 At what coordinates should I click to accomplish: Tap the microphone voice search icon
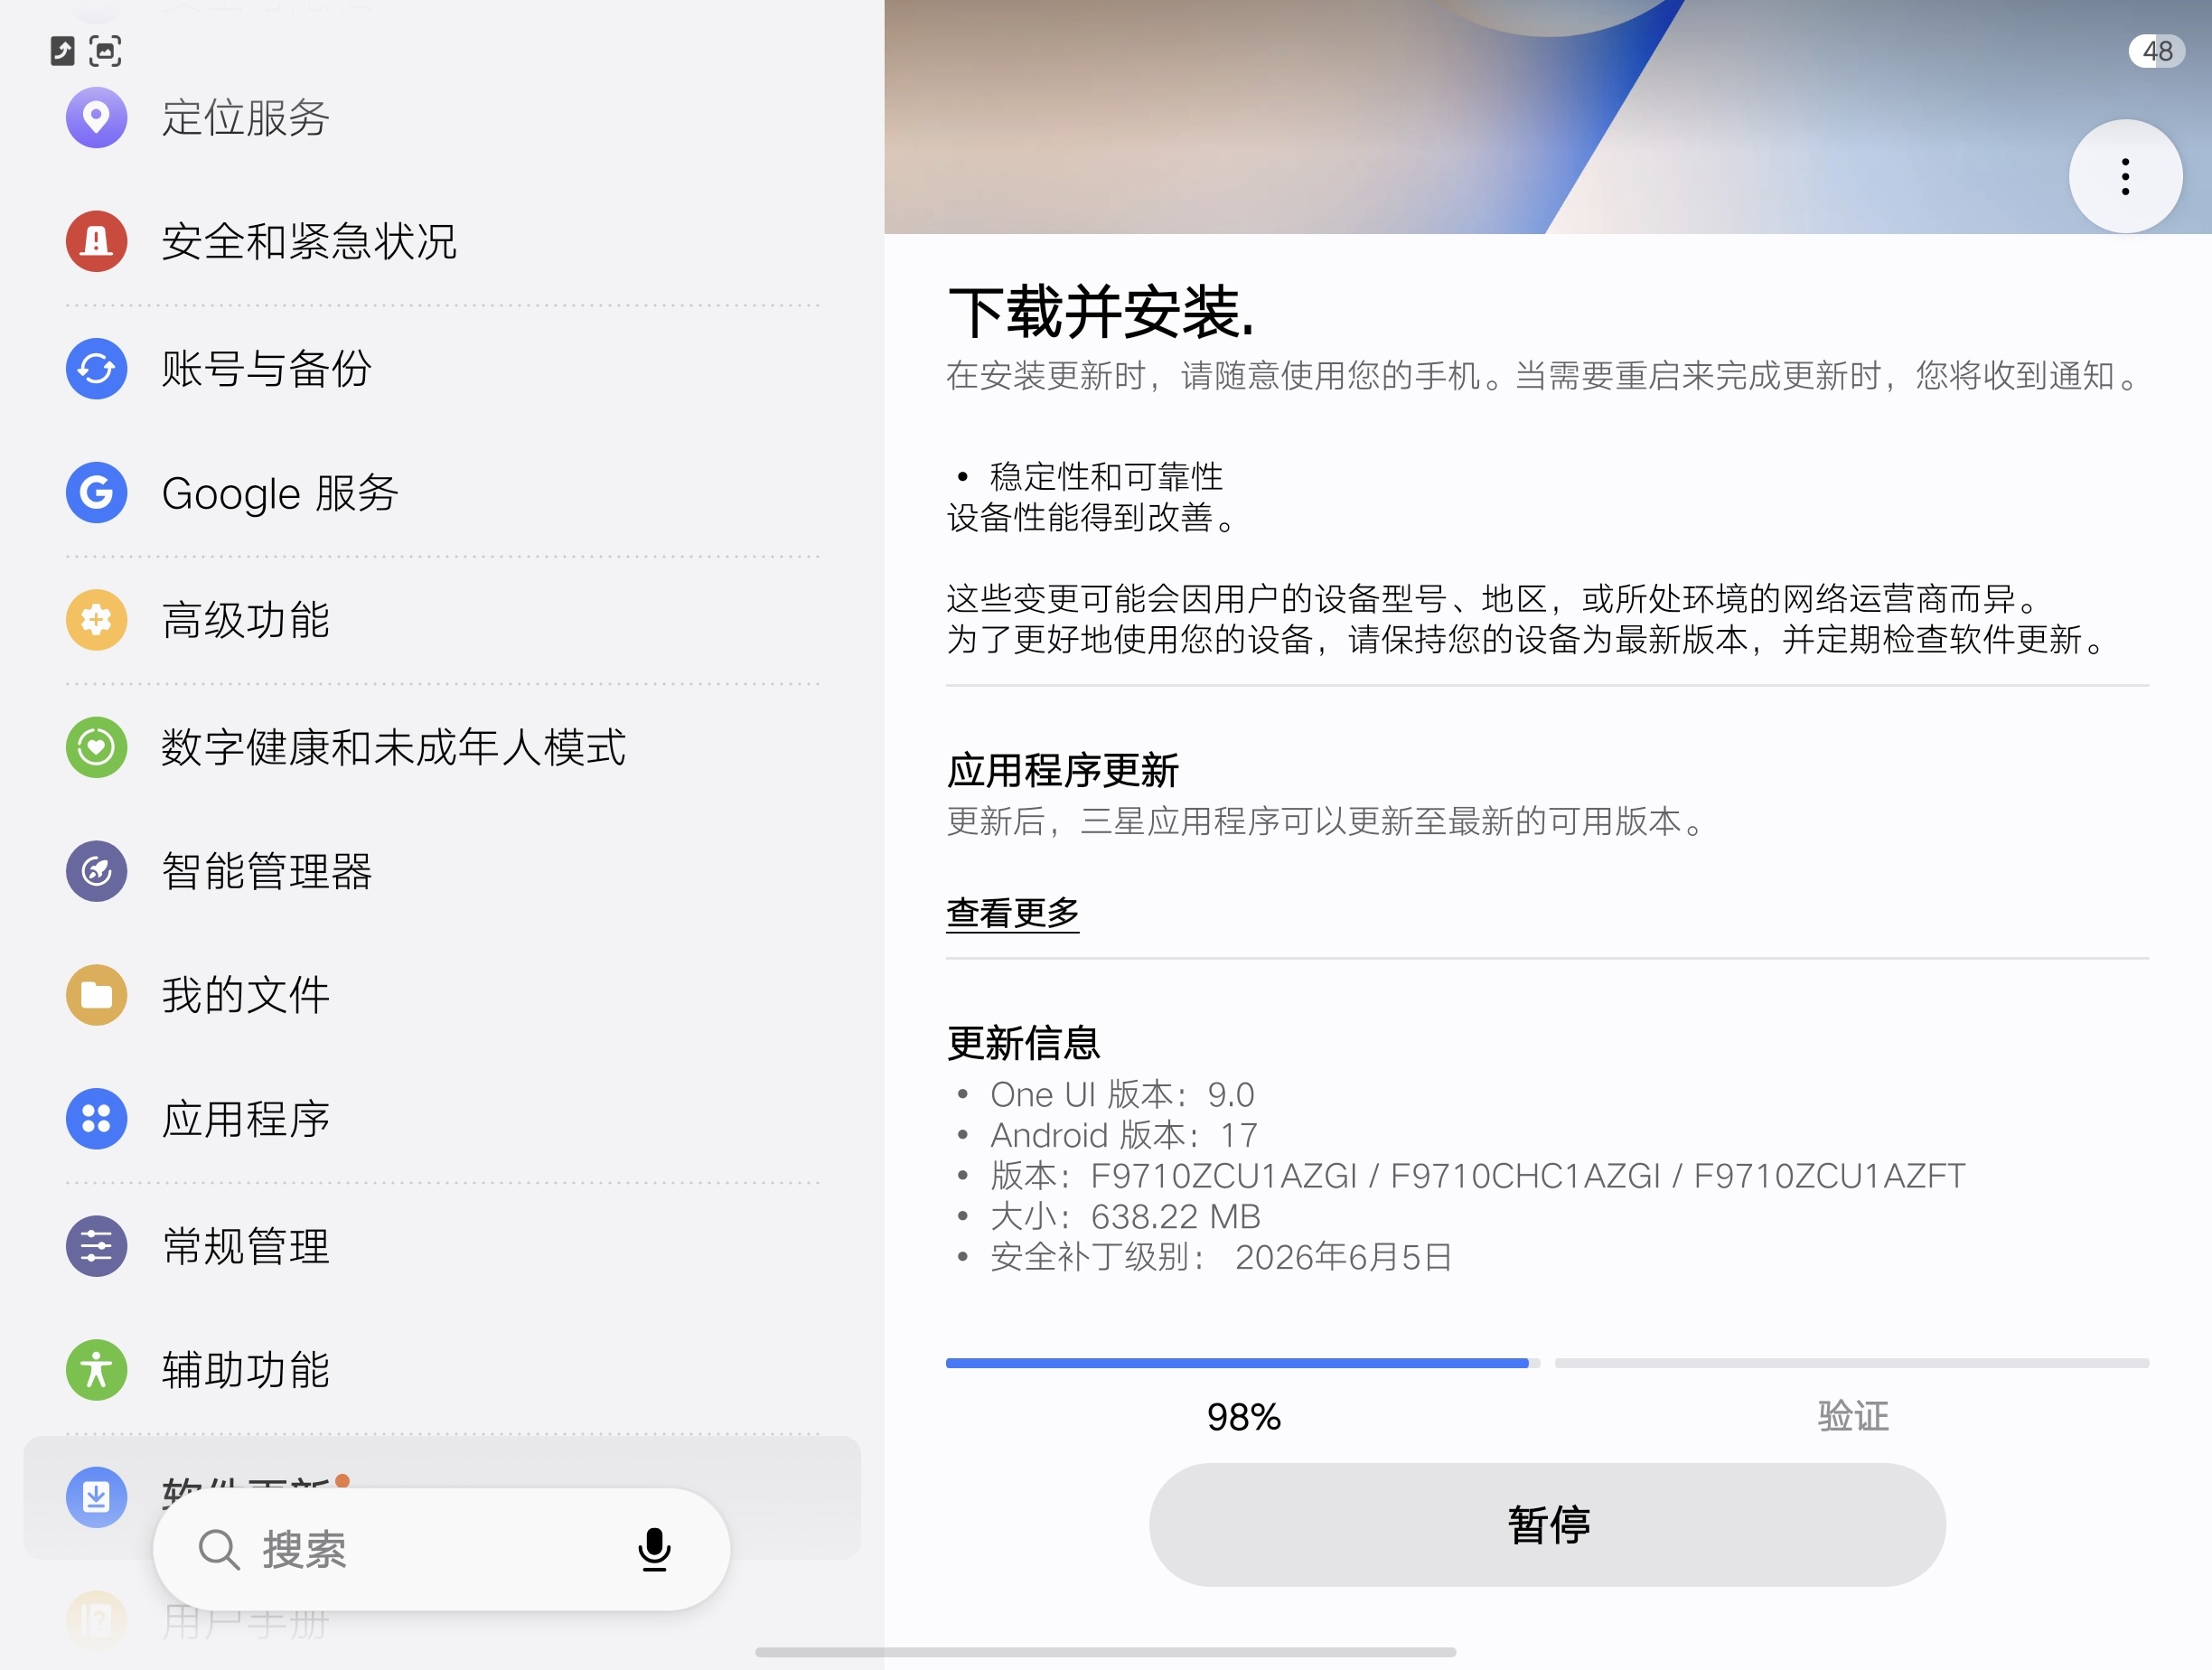point(654,1549)
